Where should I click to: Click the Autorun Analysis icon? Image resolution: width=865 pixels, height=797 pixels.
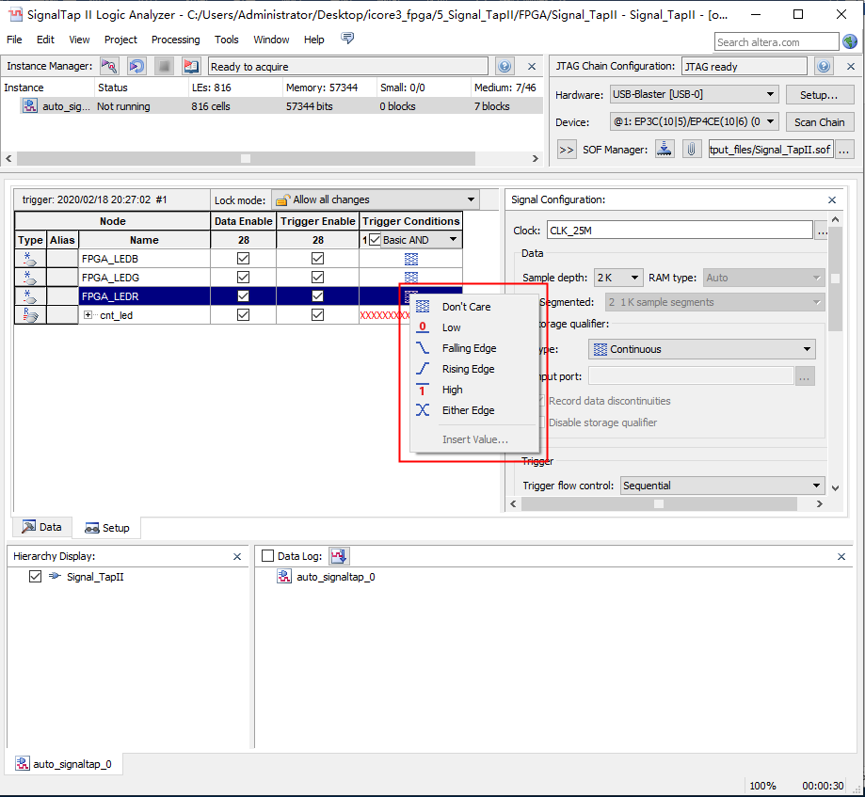[136, 67]
